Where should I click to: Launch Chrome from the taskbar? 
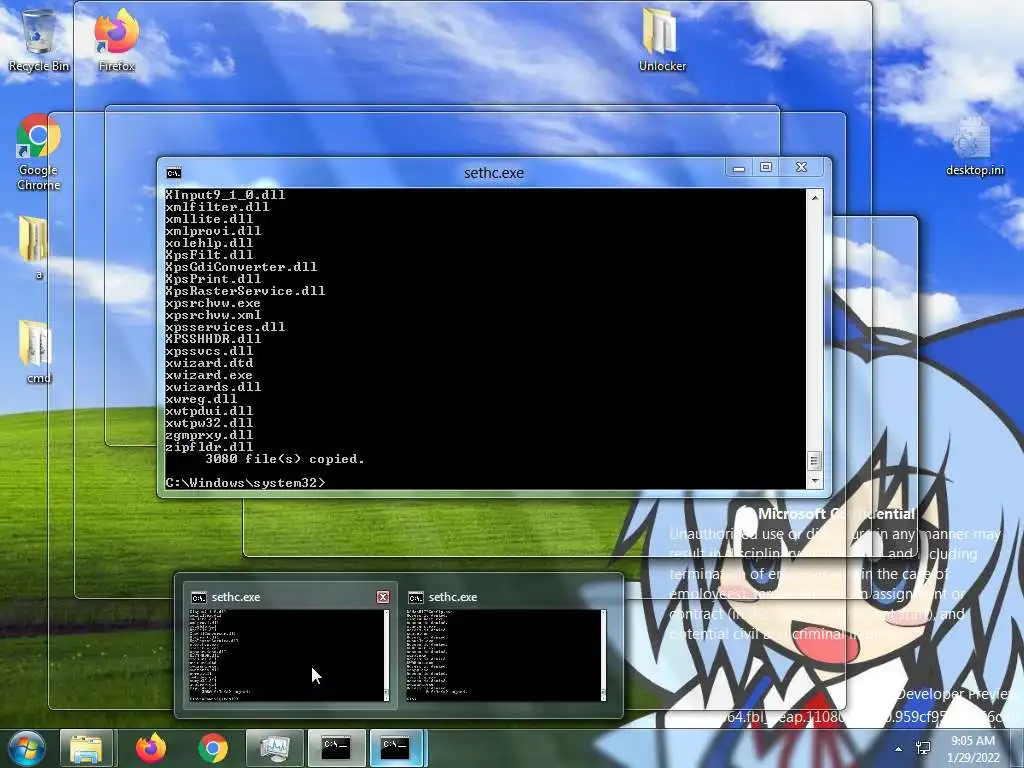213,748
